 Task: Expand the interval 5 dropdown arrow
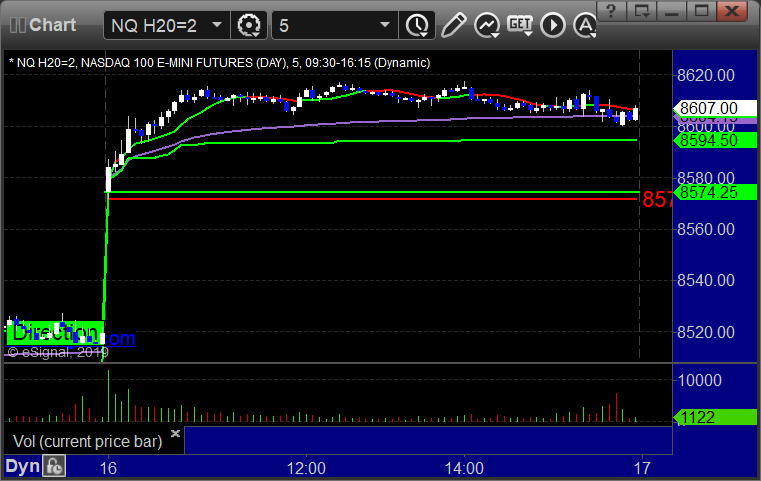coord(385,25)
